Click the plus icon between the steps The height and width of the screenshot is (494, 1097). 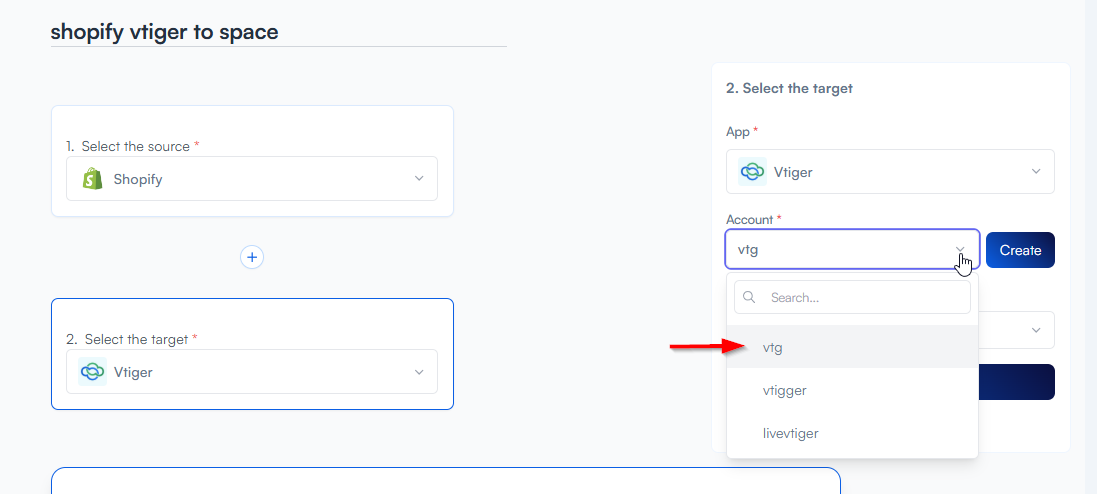coord(252,257)
